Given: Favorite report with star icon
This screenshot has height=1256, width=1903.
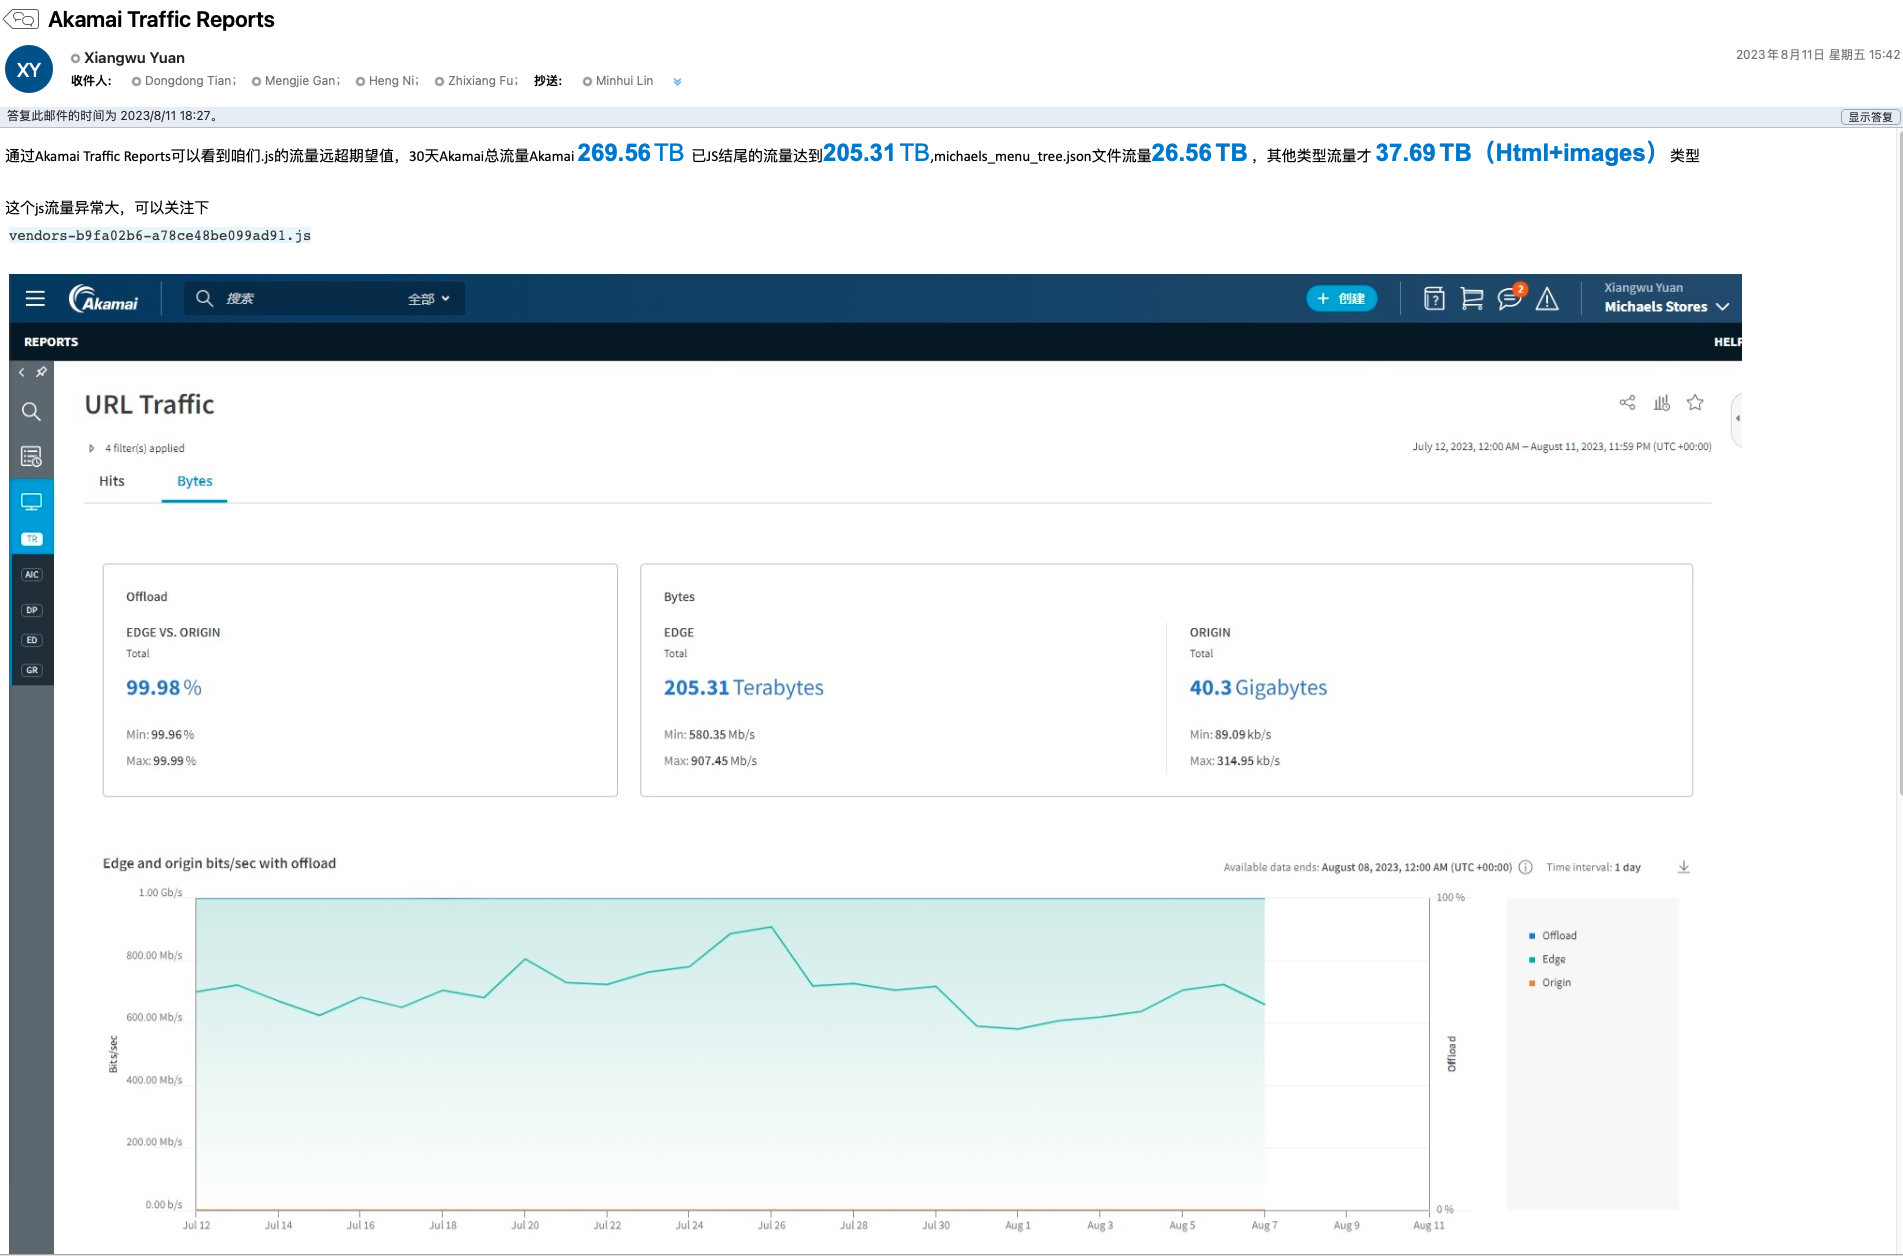Looking at the screenshot, I should 1695,402.
